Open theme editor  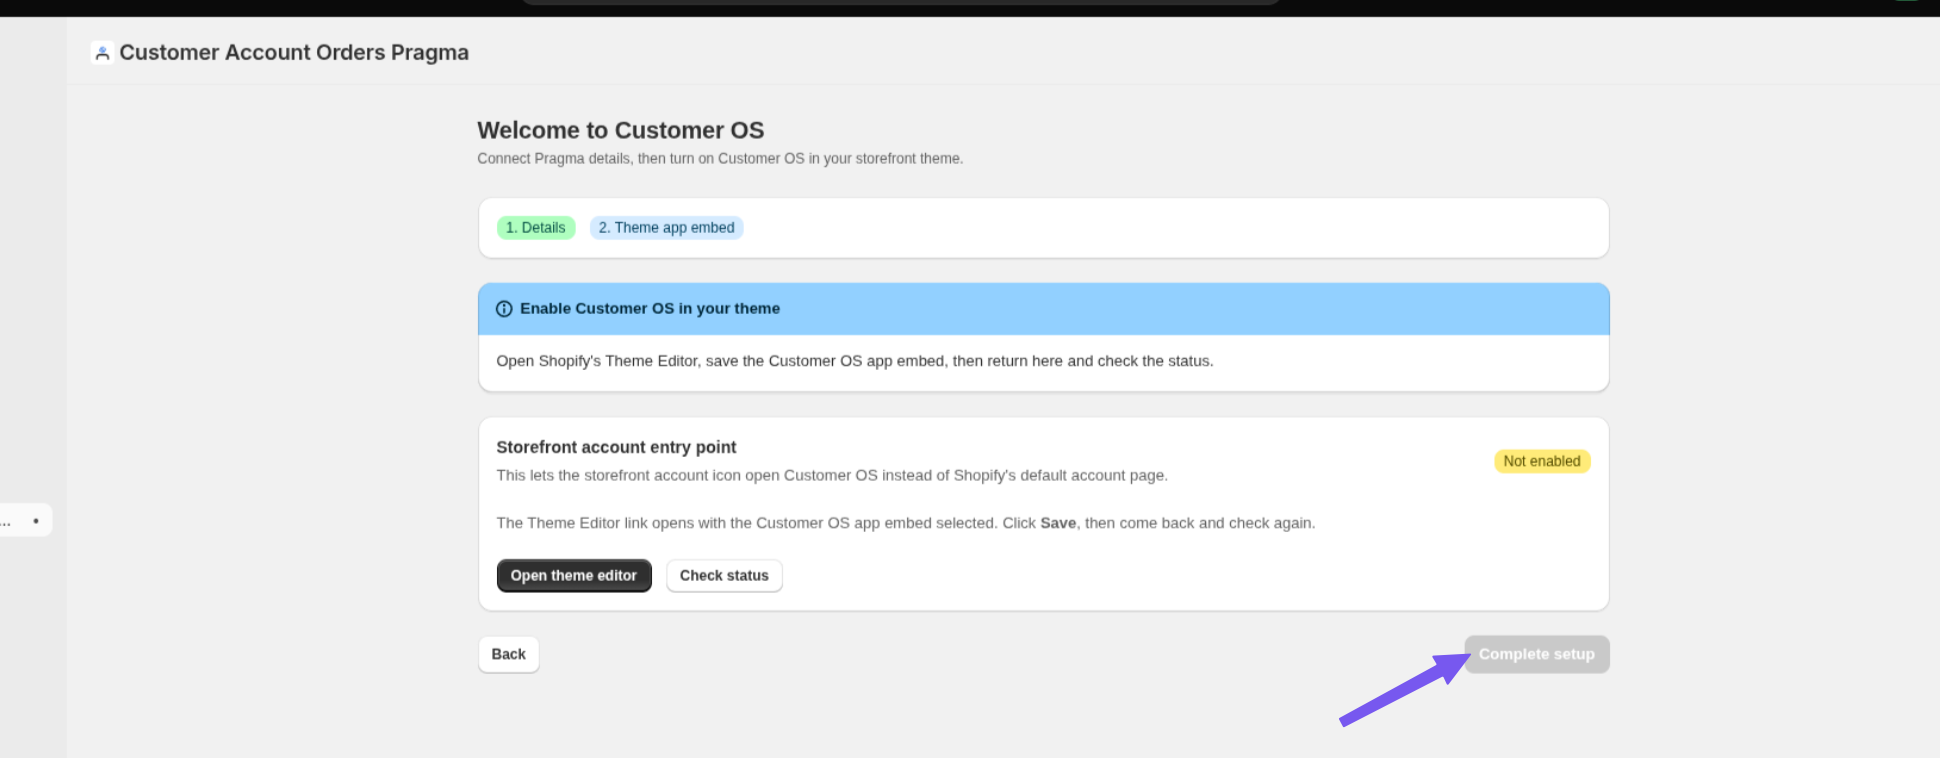tap(574, 576)
